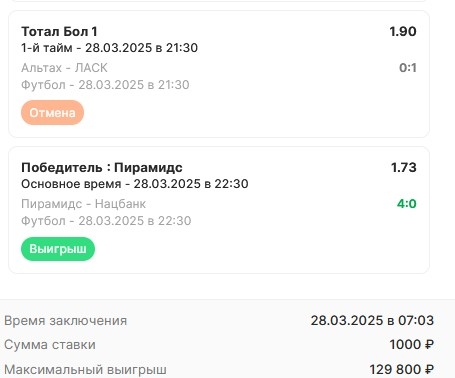The height and width of the screenshot is (378, 455).
Task: Click the 1.73 odds value
Action: (x=404, y=167)
